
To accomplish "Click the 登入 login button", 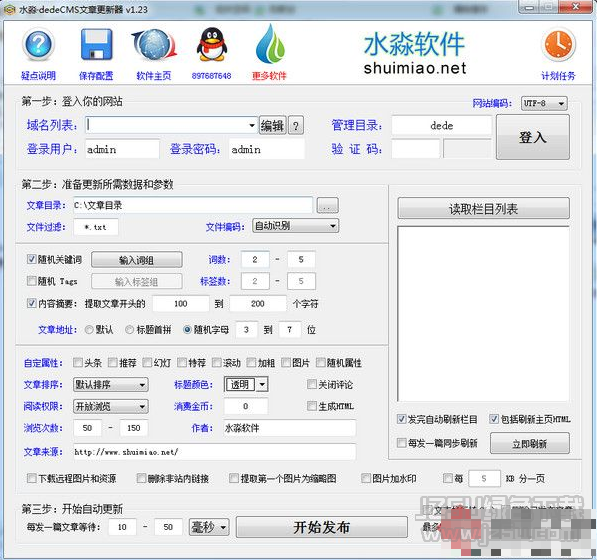I will 533,137.
